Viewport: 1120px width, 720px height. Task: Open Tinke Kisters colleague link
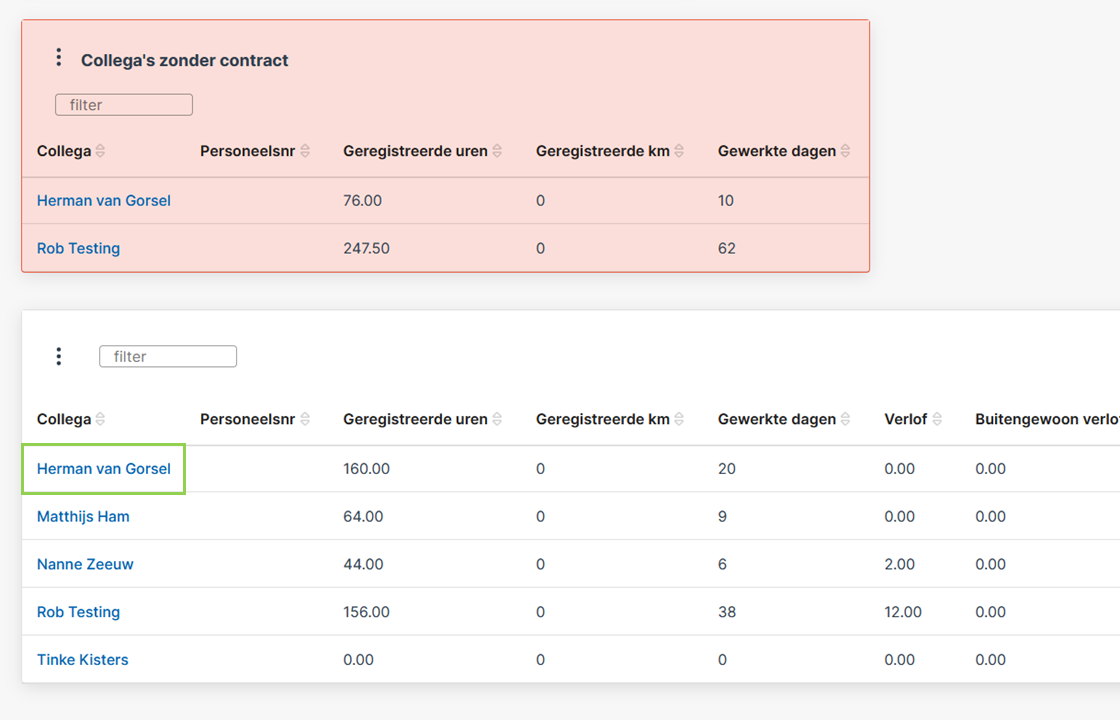pos(83,660)
